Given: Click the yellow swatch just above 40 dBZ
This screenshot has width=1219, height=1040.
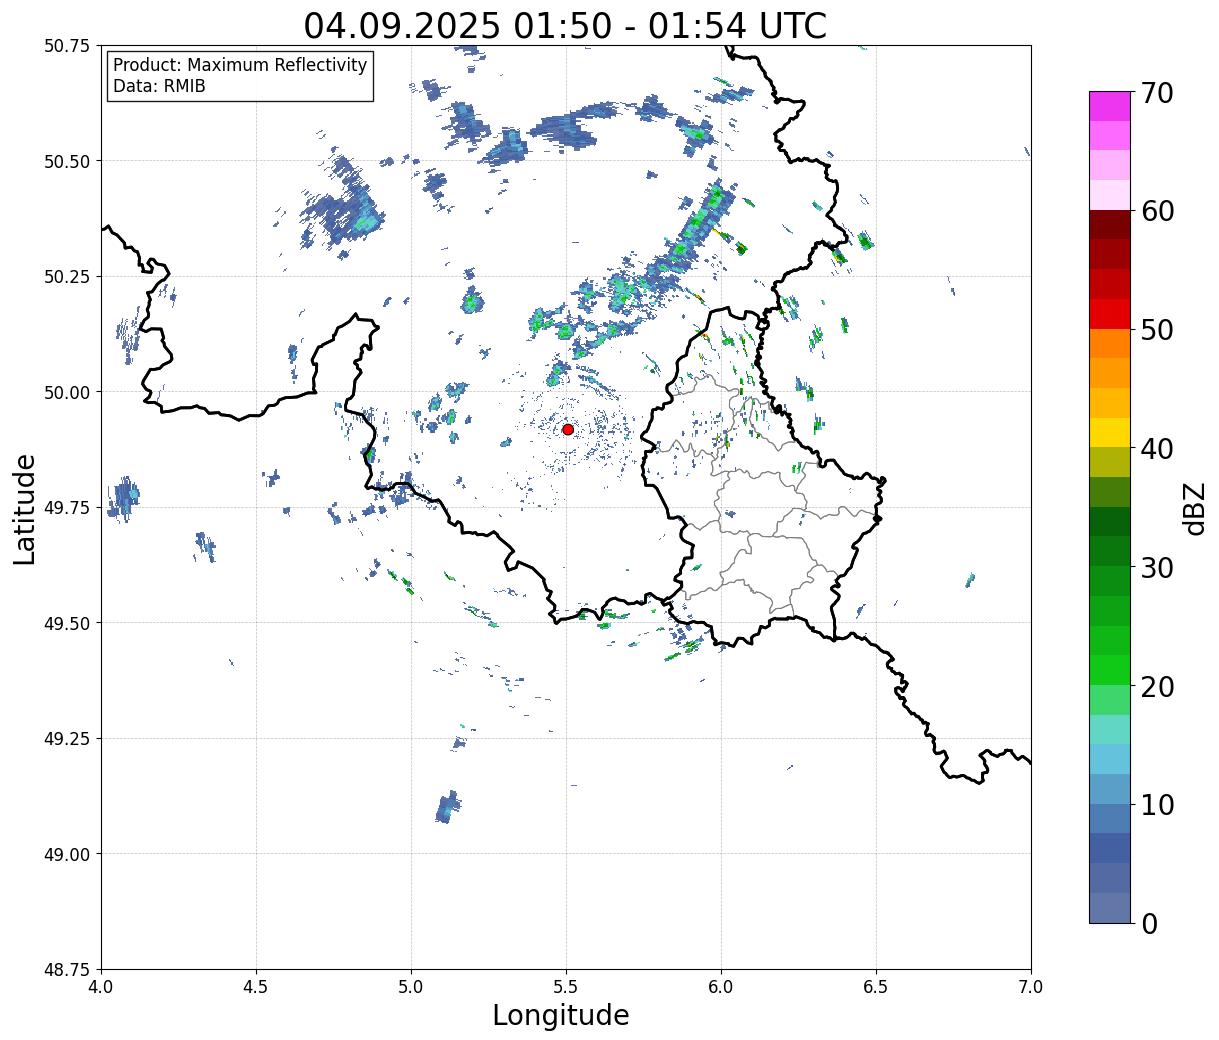Looking at the screenshot, I should (1110, 432).
